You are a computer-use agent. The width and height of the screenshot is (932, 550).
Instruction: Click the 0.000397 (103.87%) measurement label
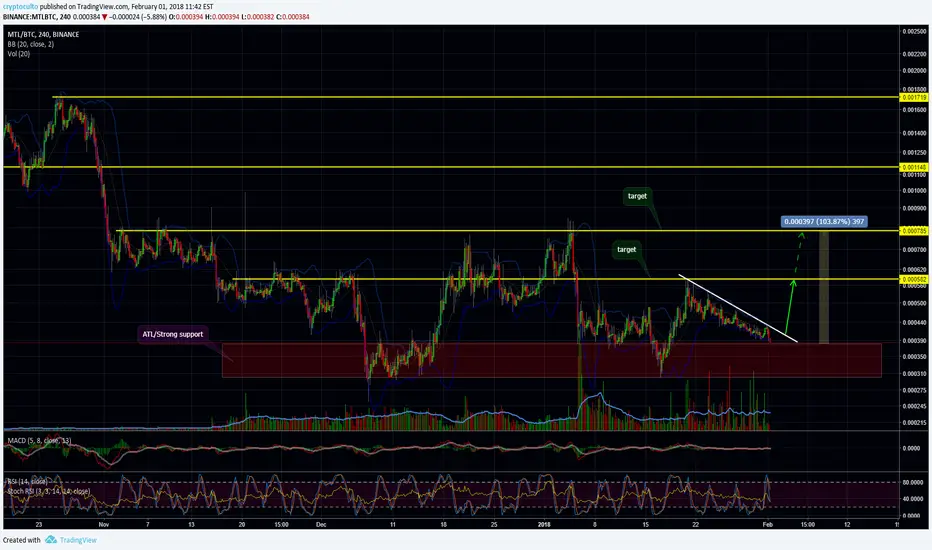point(824,222)
